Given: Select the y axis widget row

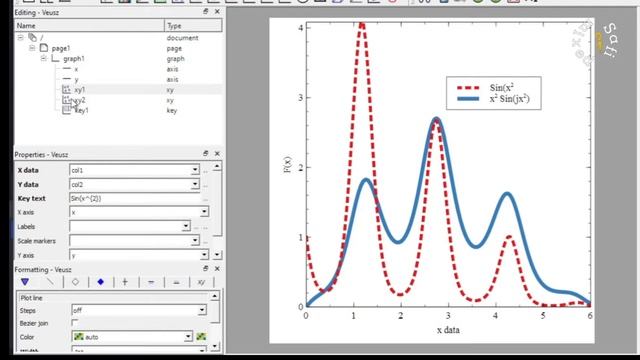Looking at the screenshot, I should click(x=118, y=79).
